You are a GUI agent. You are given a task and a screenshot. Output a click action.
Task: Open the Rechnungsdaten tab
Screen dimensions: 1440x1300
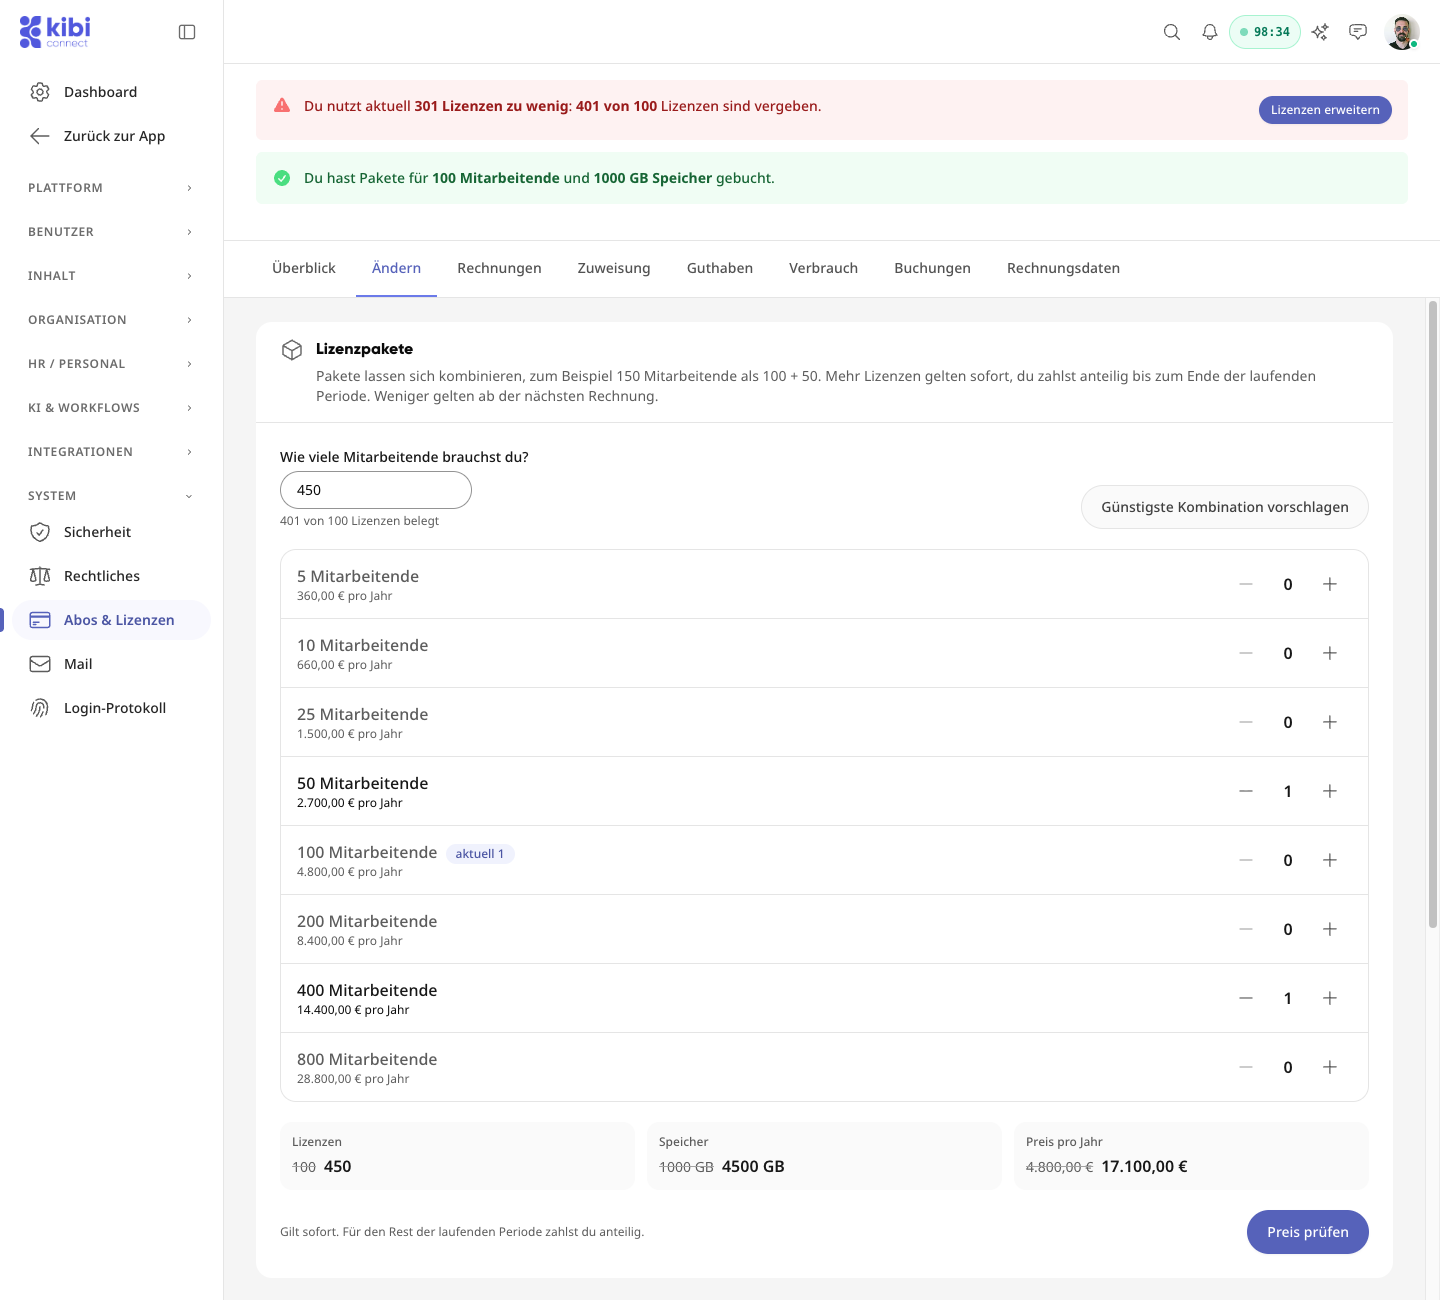pos(1063,268)
